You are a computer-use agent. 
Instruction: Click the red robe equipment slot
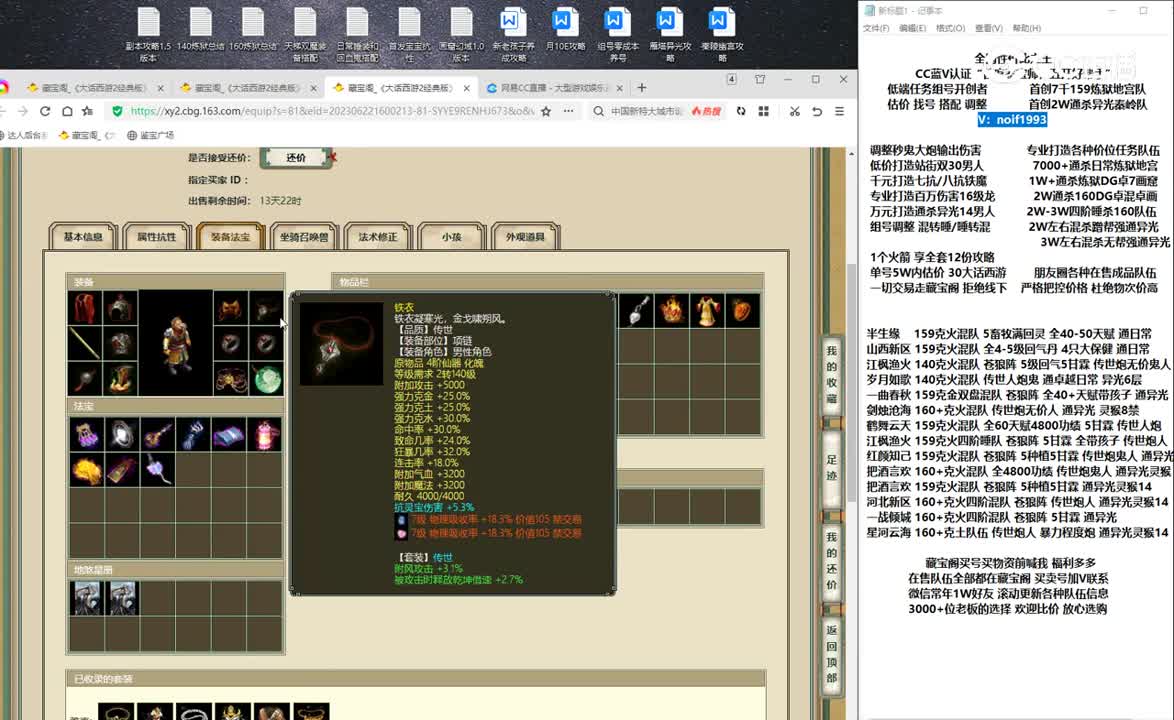[85, 308]
